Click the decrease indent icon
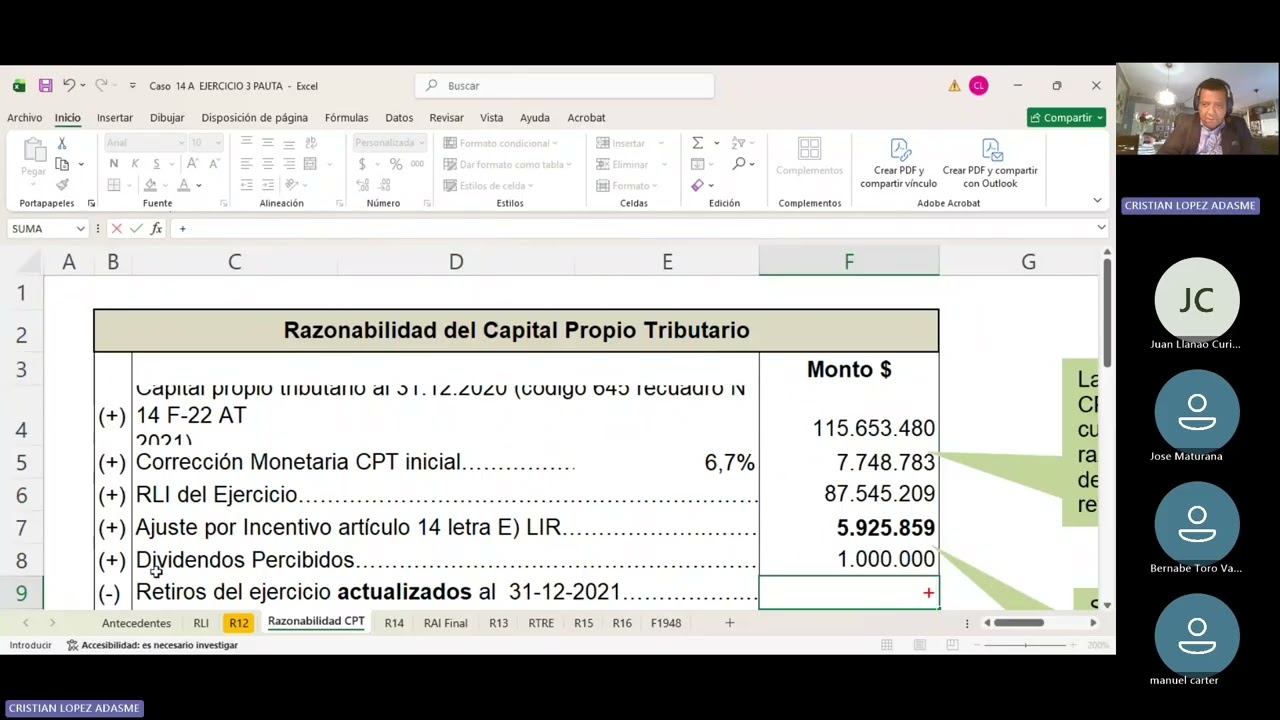This screenshot has width=1280, height=720. coord(246,185)
